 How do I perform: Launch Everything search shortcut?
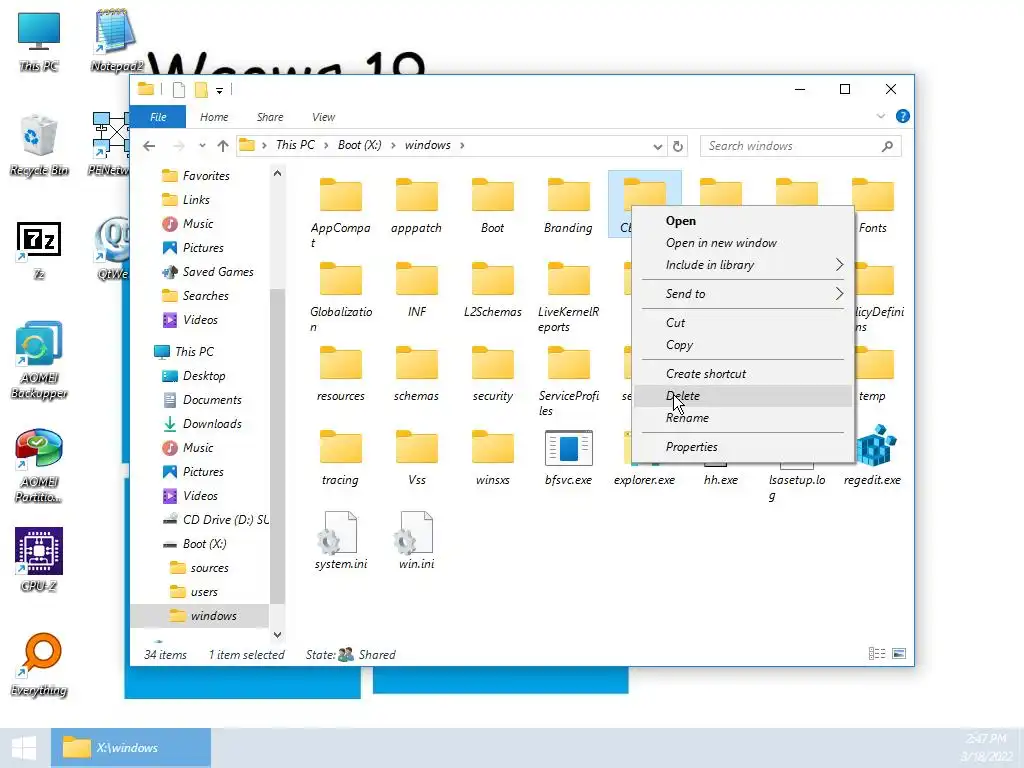pos(39,665)
